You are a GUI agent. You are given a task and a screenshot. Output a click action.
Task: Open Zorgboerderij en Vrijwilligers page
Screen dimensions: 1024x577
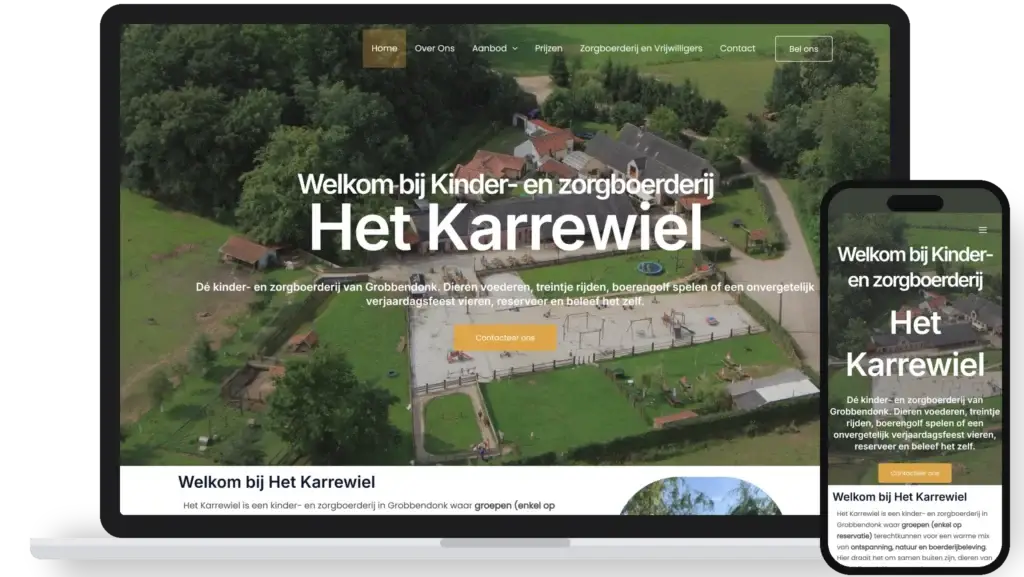coord(641,48)
